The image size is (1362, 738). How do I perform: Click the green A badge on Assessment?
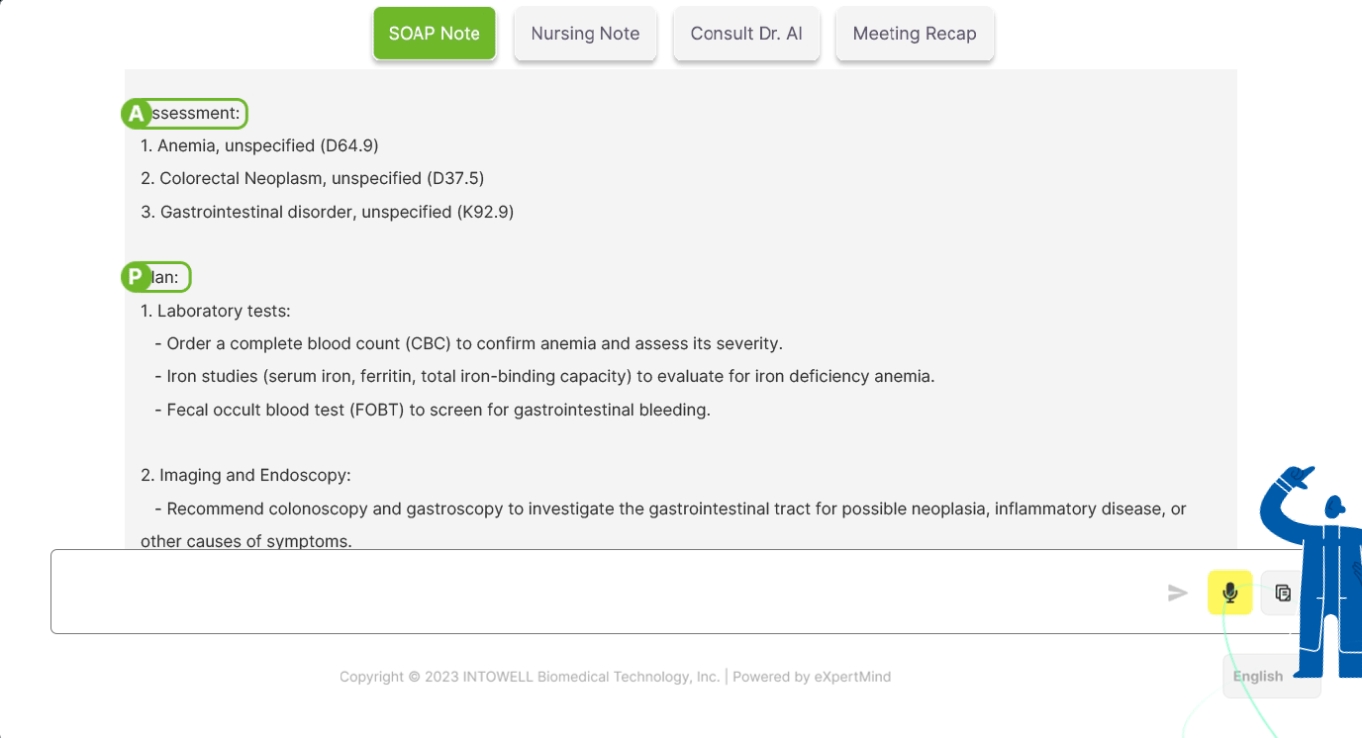135,114
